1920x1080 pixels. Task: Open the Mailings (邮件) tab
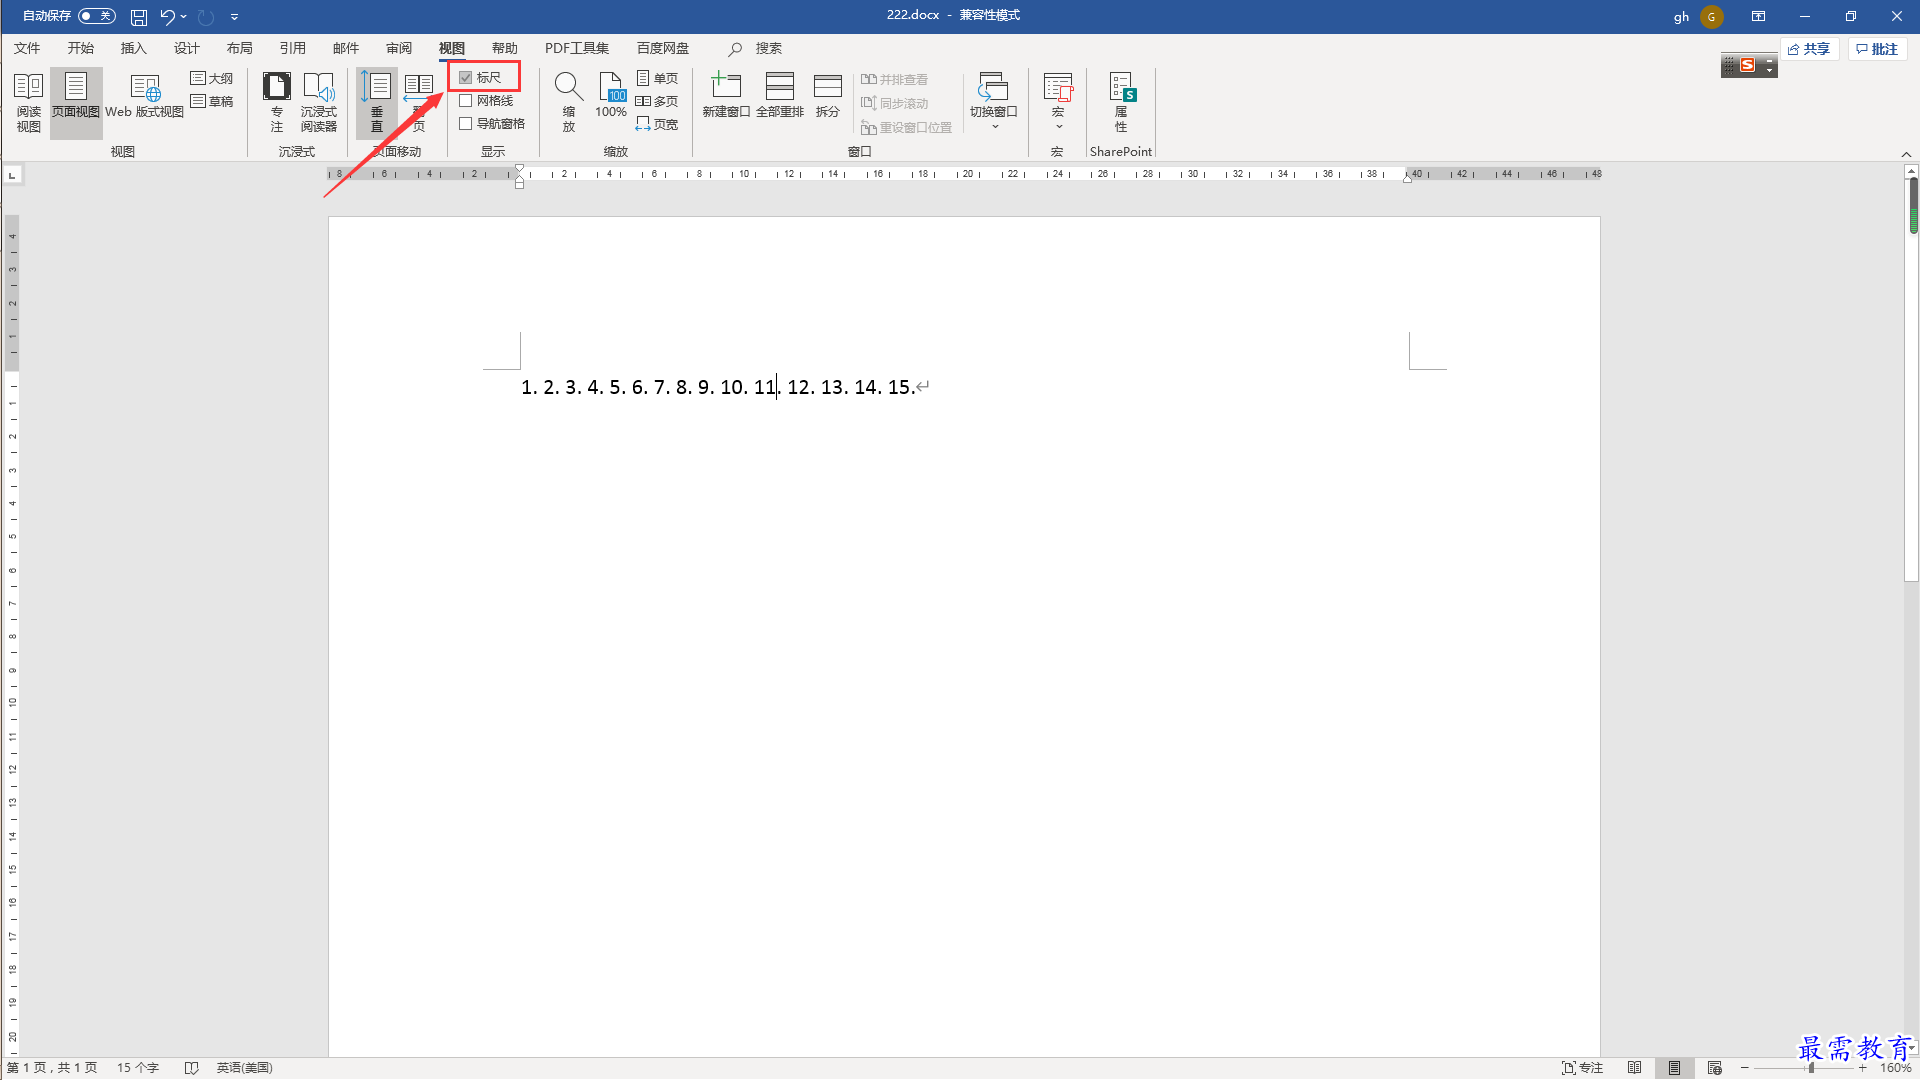(x=345, y=48)
